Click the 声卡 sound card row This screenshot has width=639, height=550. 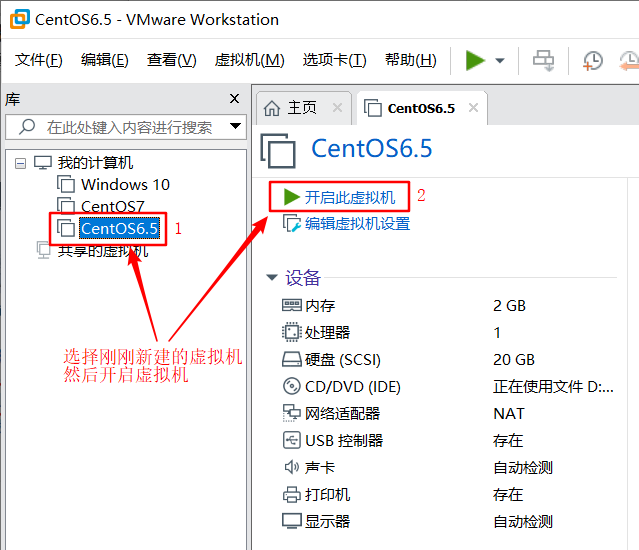click(448, 467)
